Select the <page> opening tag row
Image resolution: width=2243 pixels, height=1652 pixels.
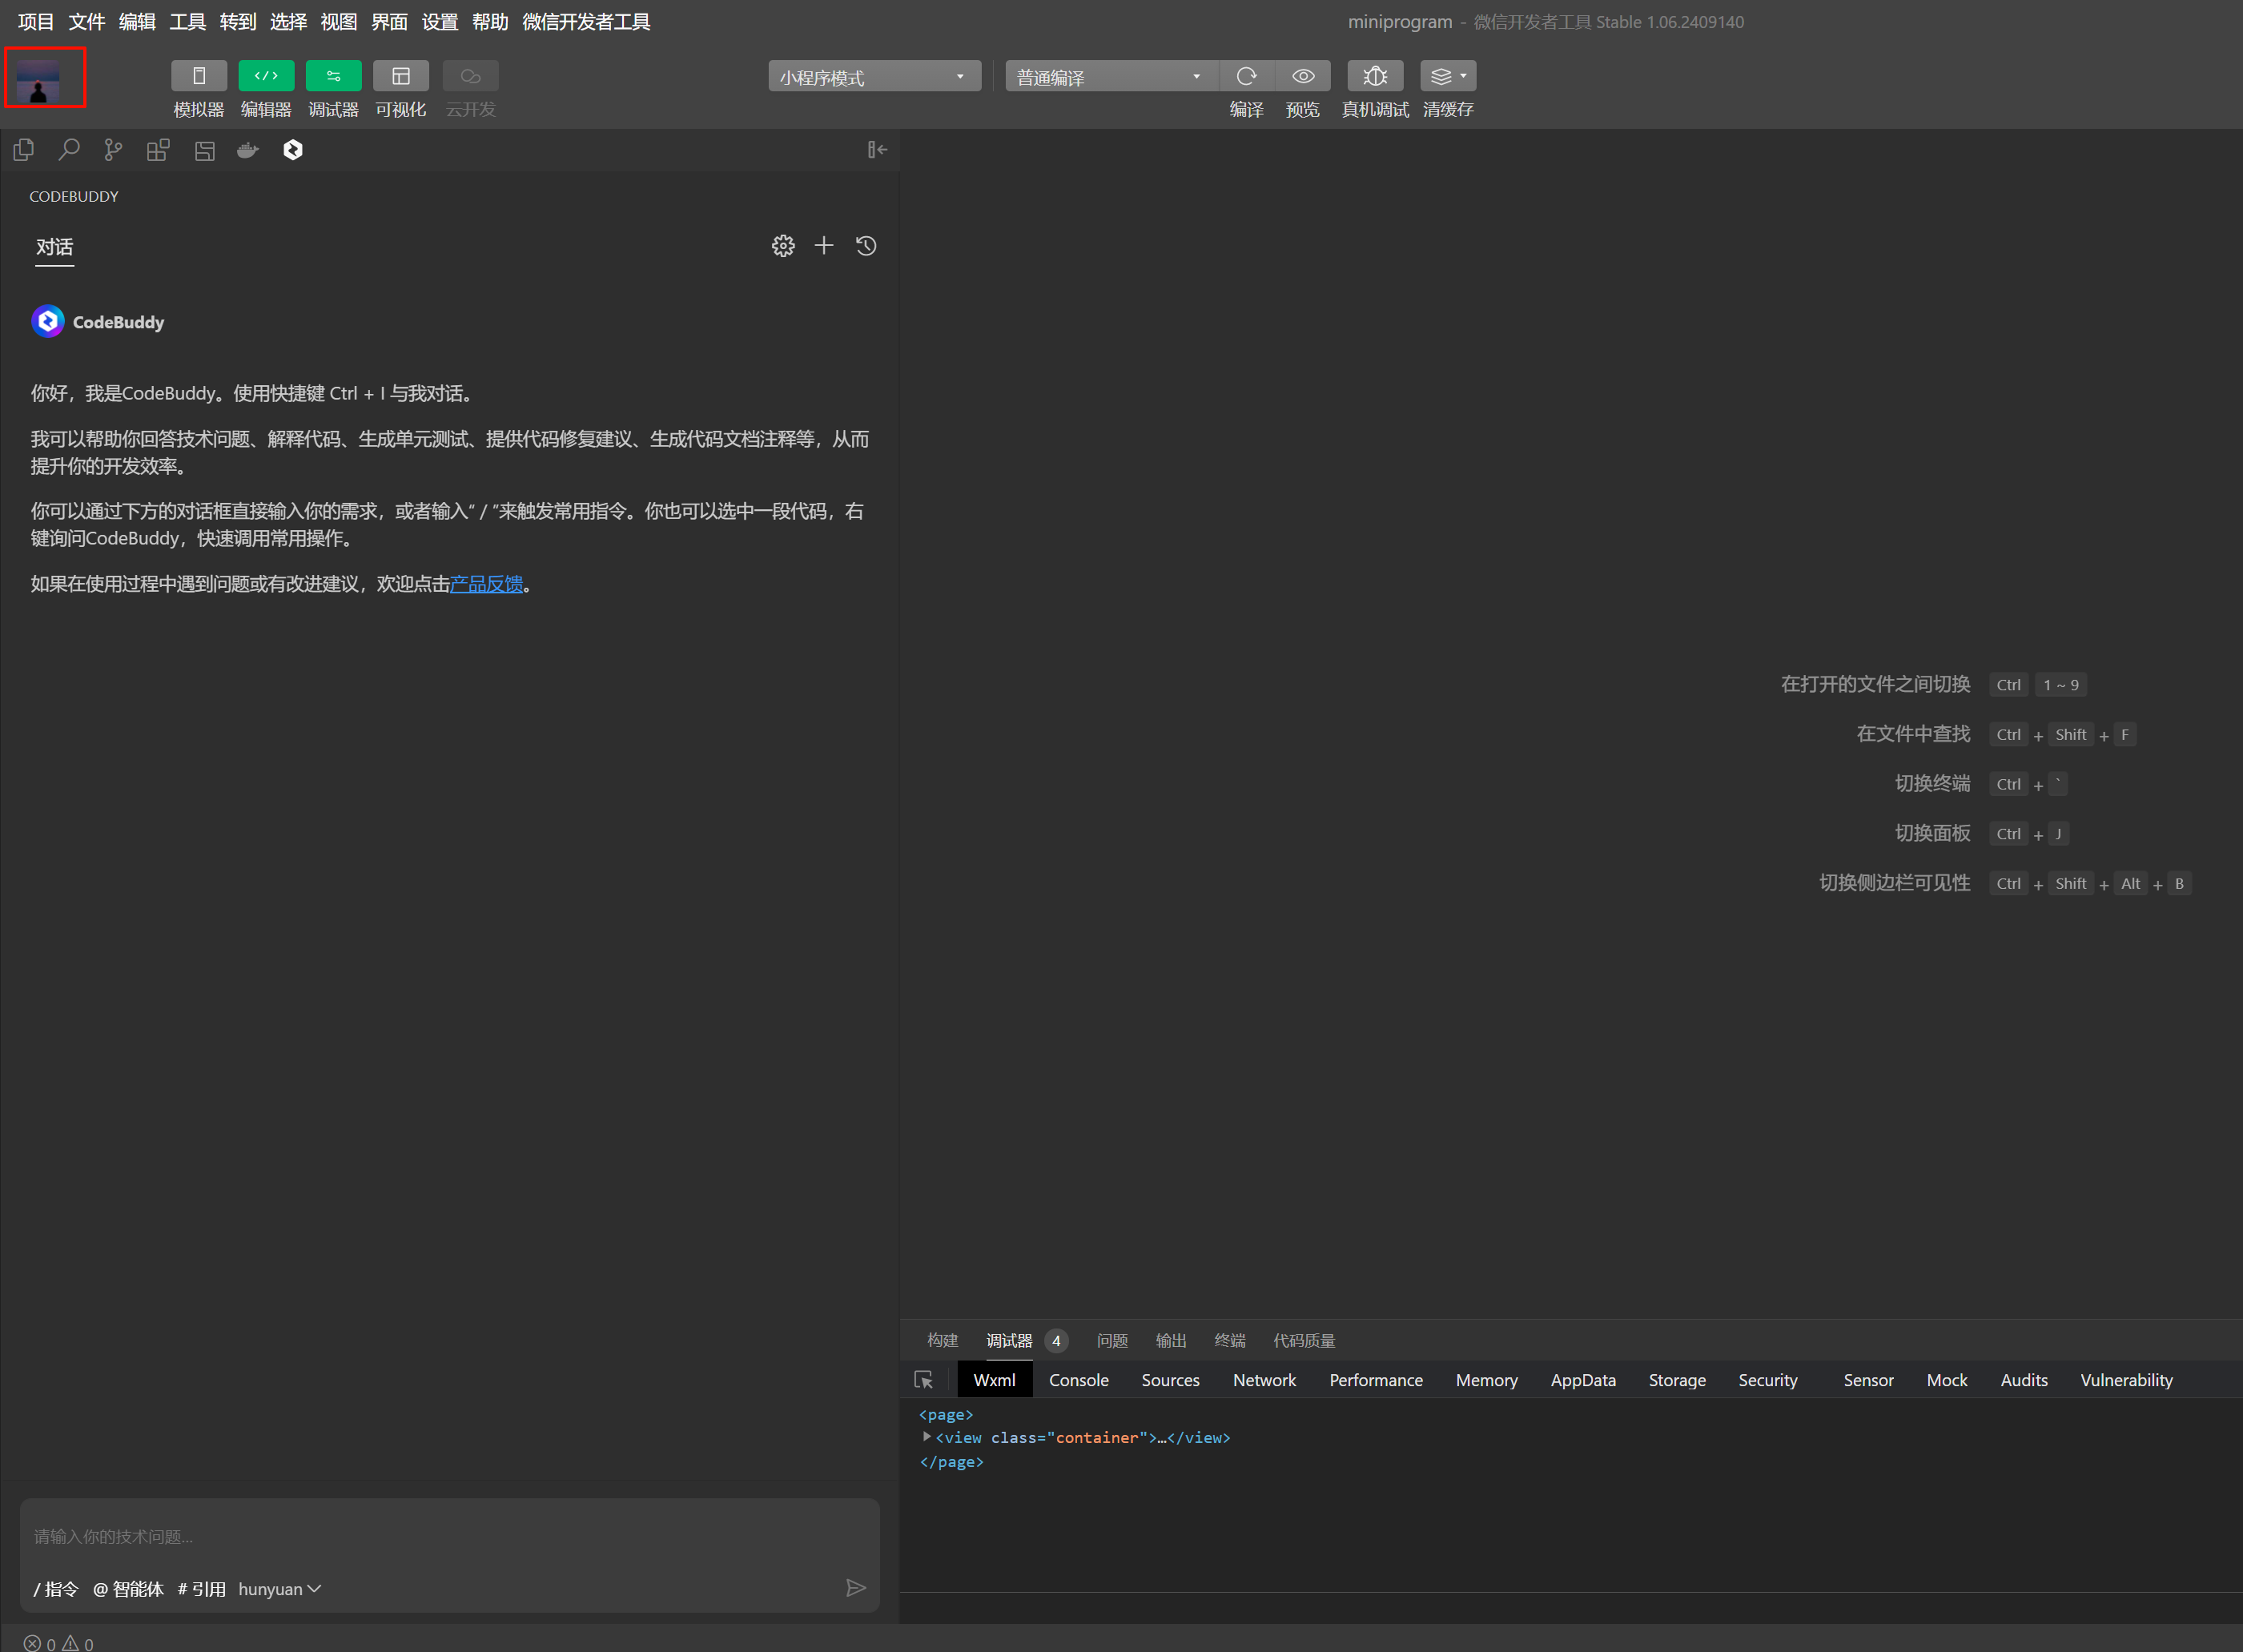point(946,1414)
